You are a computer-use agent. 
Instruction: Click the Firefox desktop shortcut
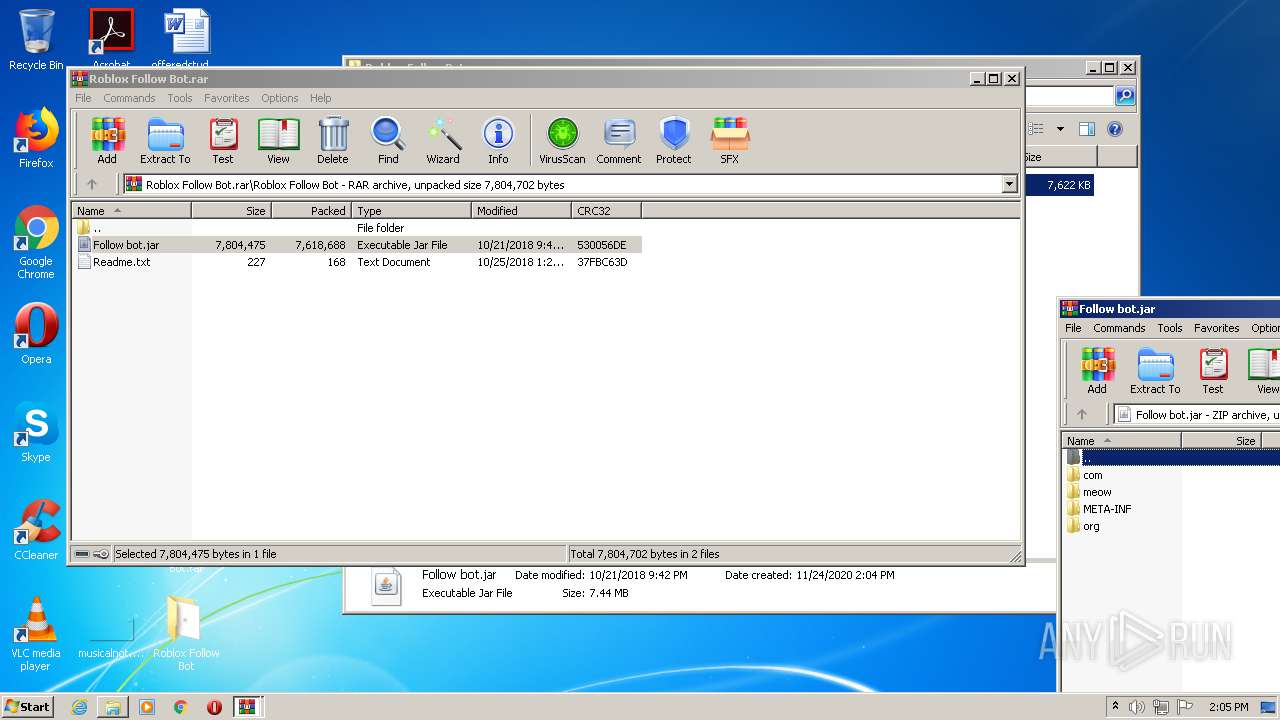[x=36, y=138]
